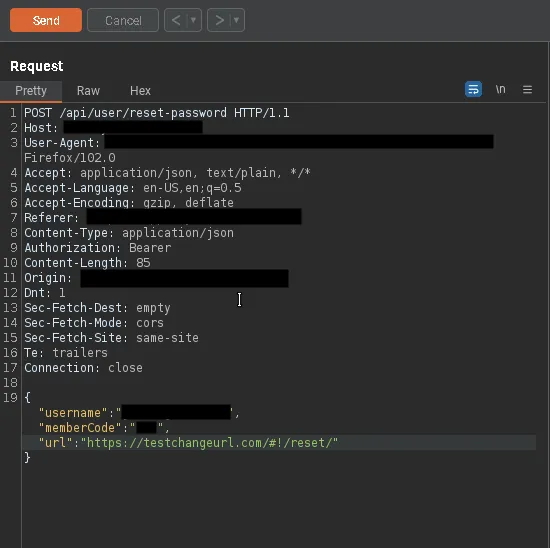Switch to the Hex tab

coord(140,91)
